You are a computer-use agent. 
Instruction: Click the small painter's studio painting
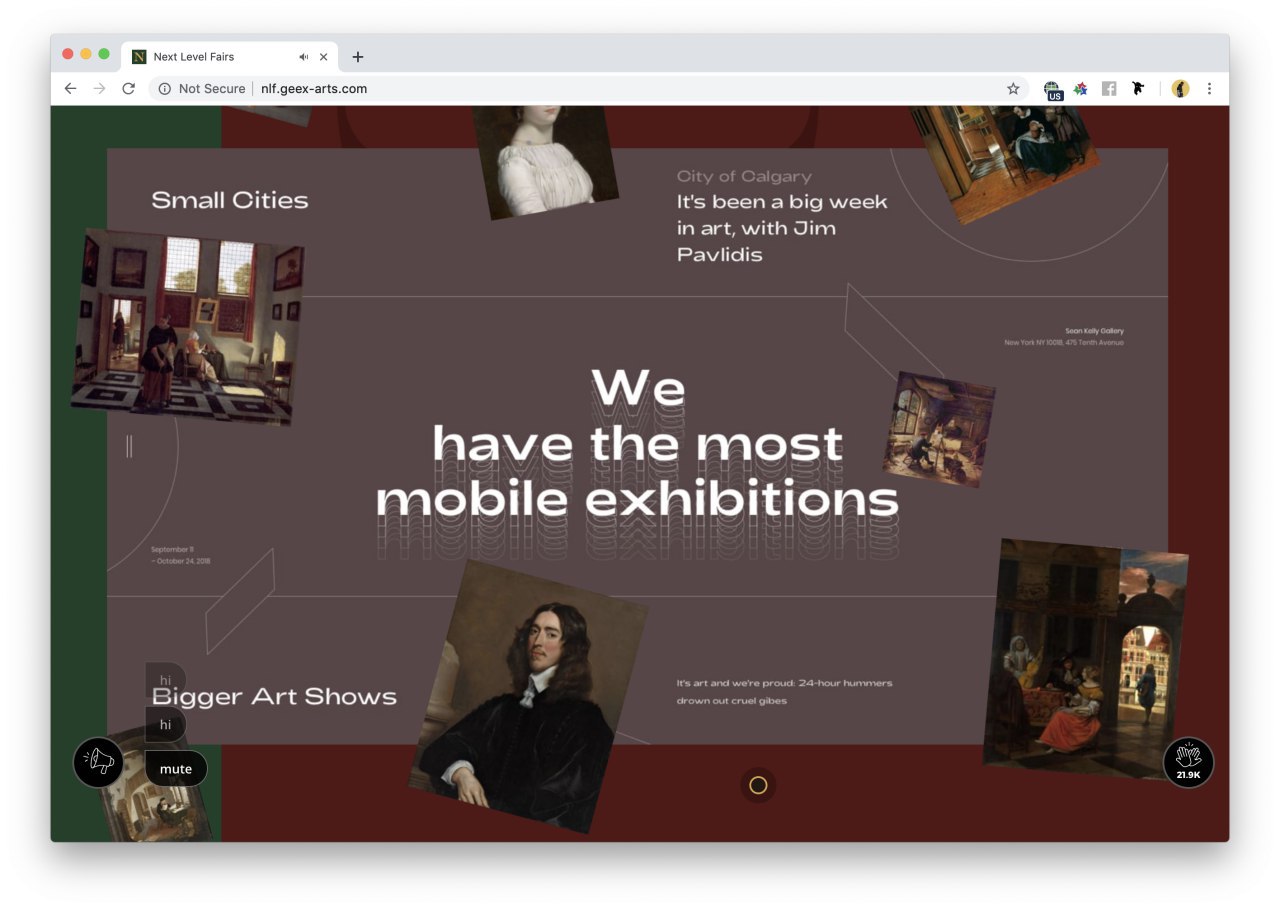pos(939,429)
